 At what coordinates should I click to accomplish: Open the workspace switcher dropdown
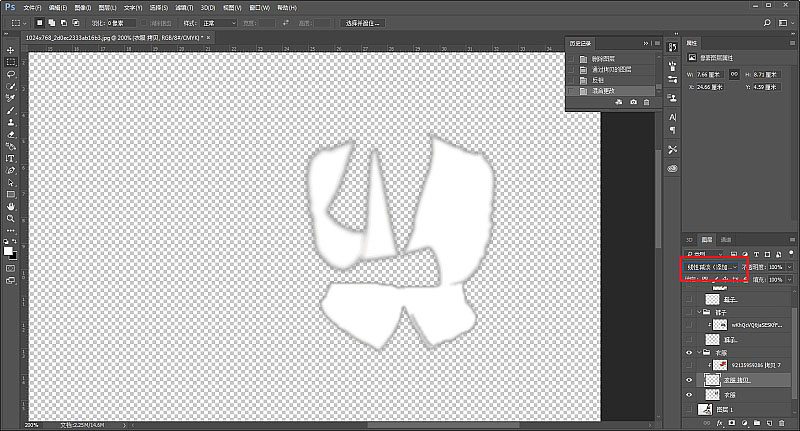pyautogui.click(x=783, y=23)
